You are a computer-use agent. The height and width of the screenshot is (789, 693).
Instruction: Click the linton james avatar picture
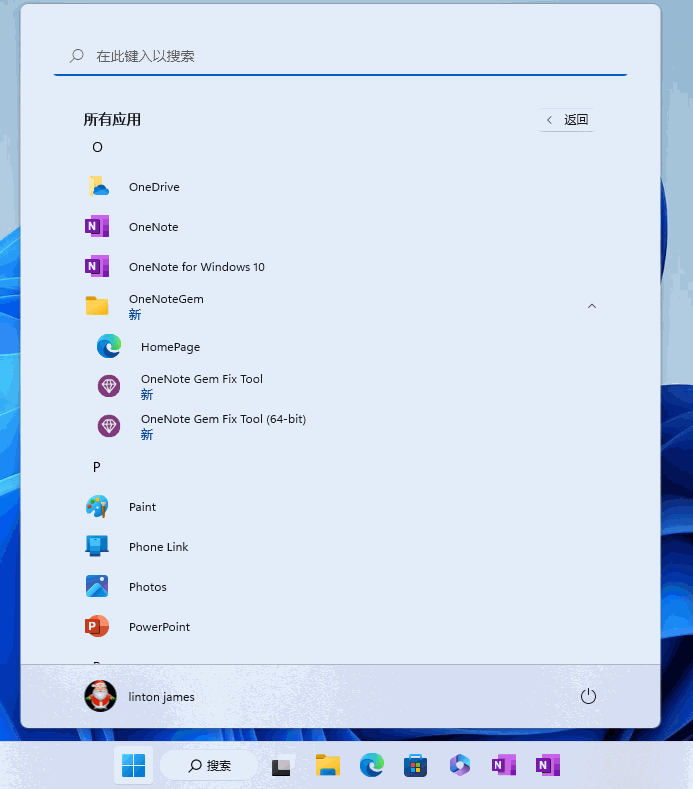(x=100, y=696)
